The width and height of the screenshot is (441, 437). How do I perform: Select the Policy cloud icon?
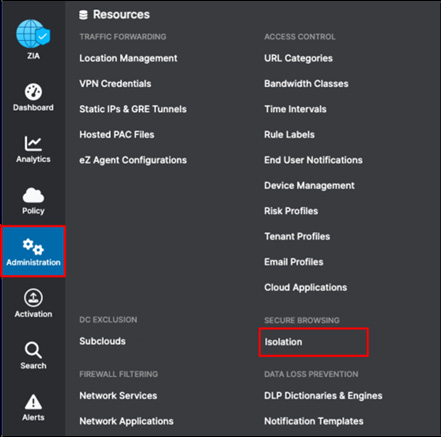pos(33,195)
